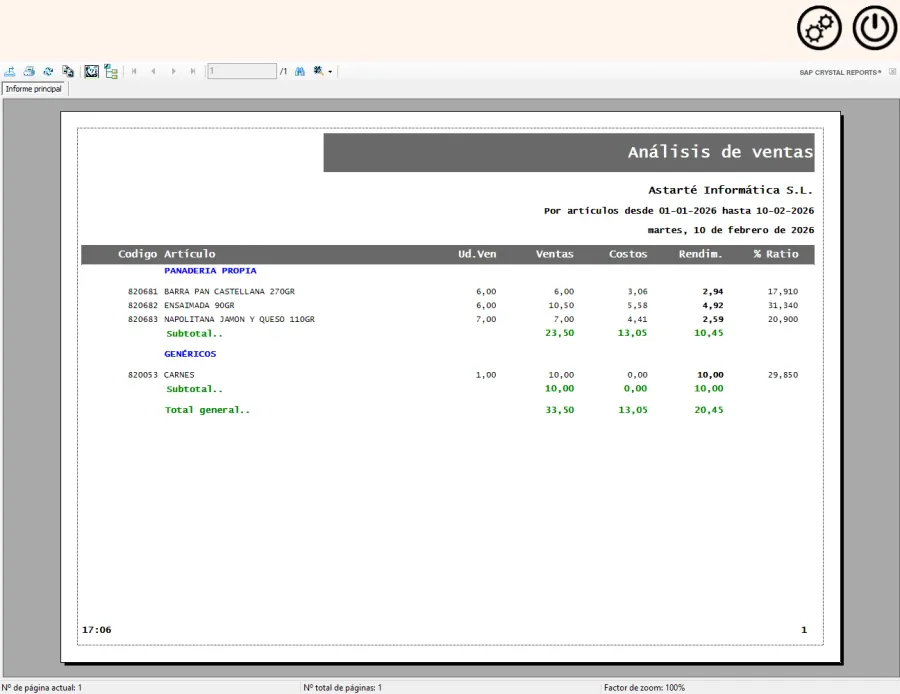Toggle the group tree icon
The image size is (900, 694).
(x=111, y=71)
